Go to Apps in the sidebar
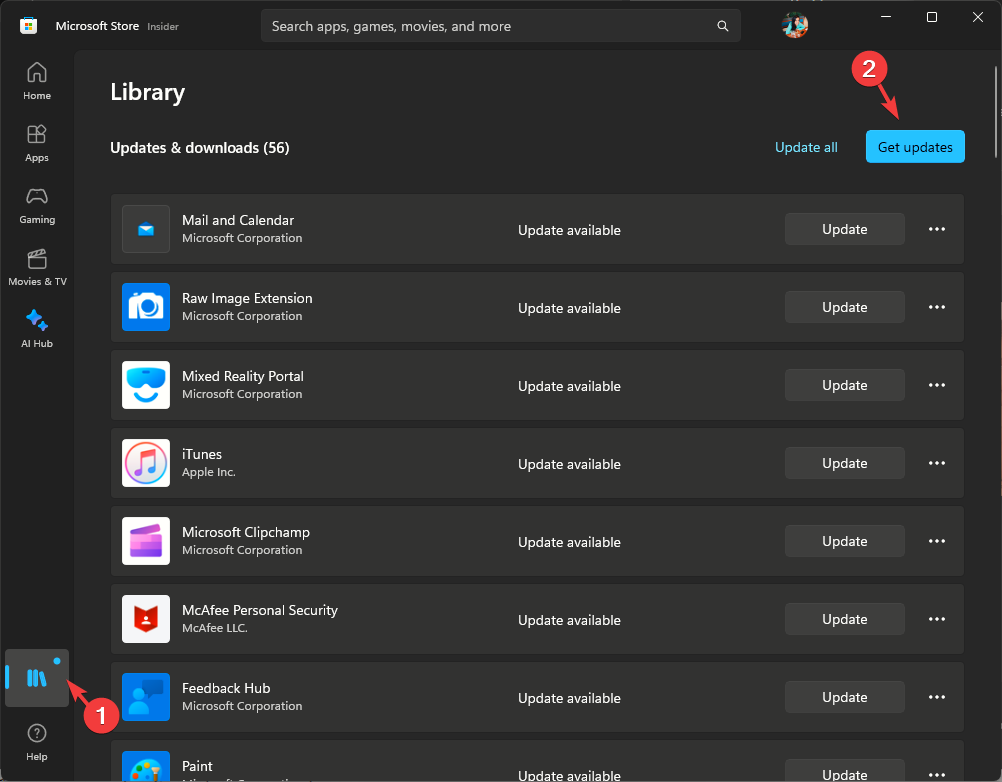 coord(37,143)
